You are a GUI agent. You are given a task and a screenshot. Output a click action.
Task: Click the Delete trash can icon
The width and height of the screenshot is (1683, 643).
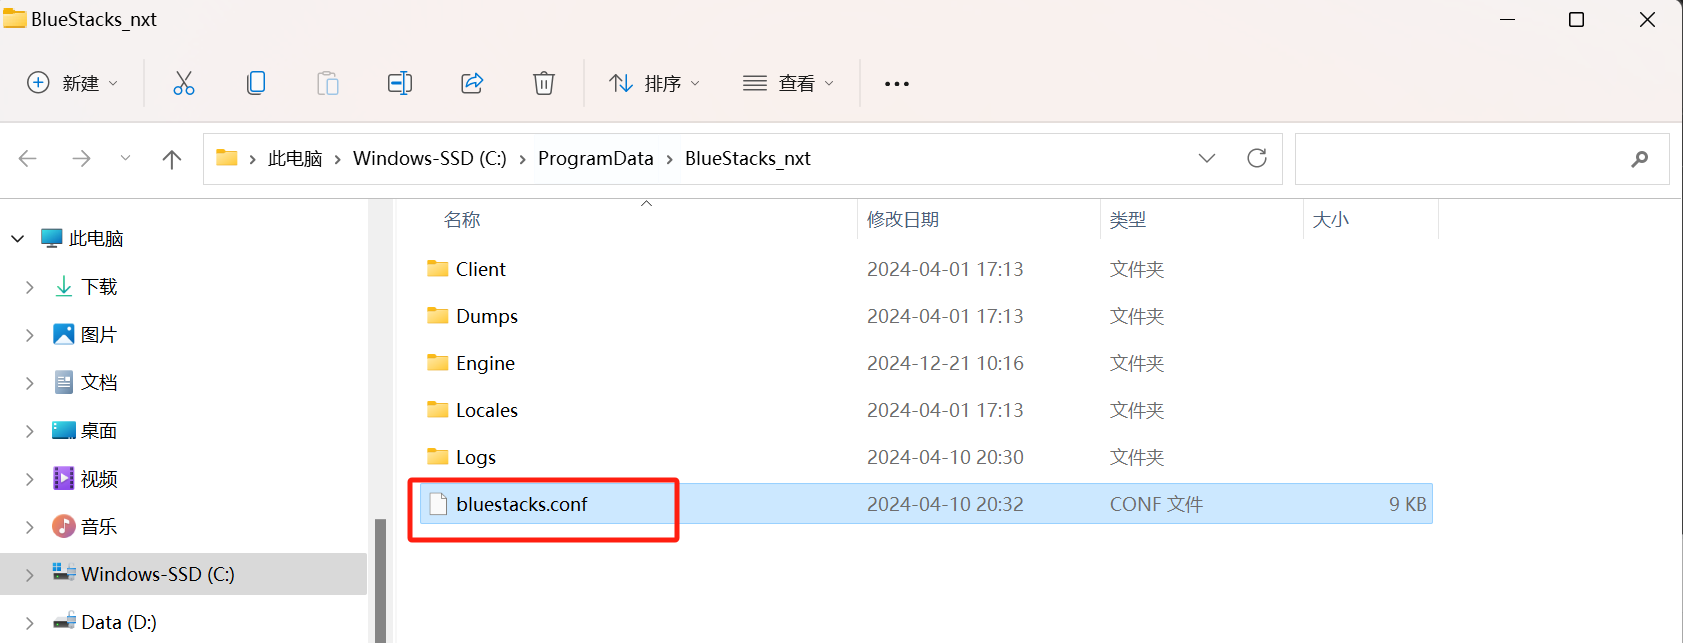544,83
